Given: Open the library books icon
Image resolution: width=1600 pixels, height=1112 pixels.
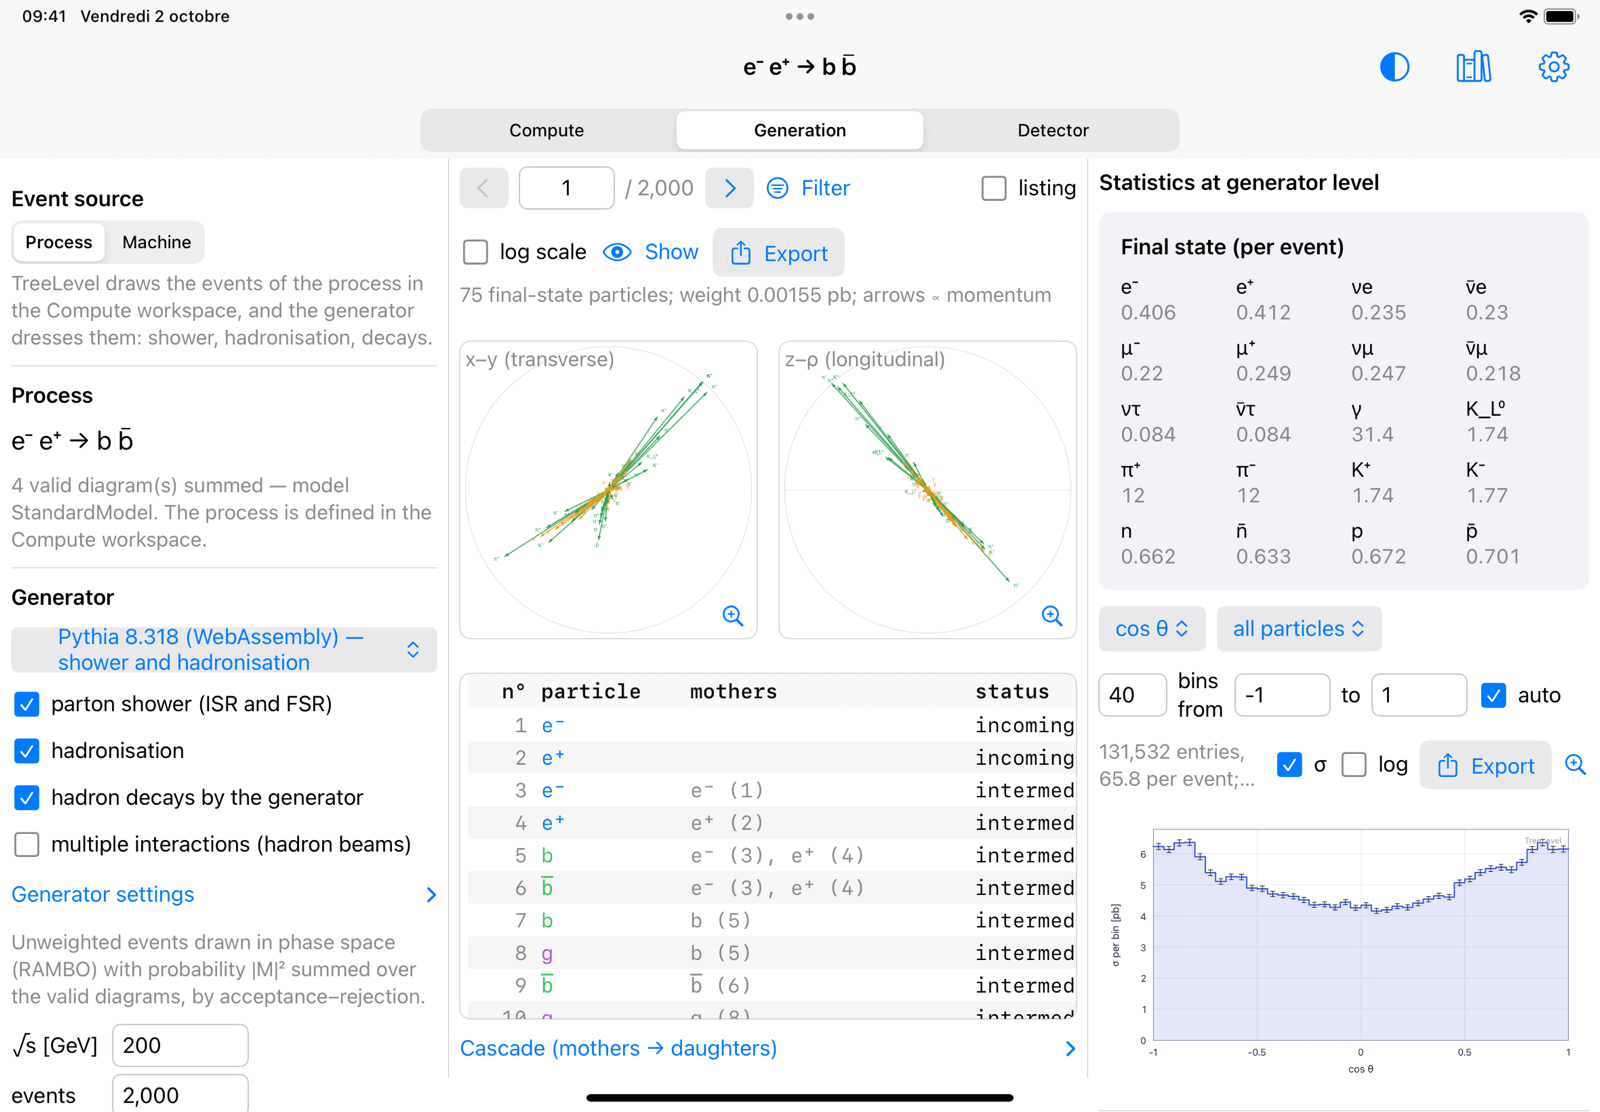Looking at the screenshot, I should pos(1473,67).
